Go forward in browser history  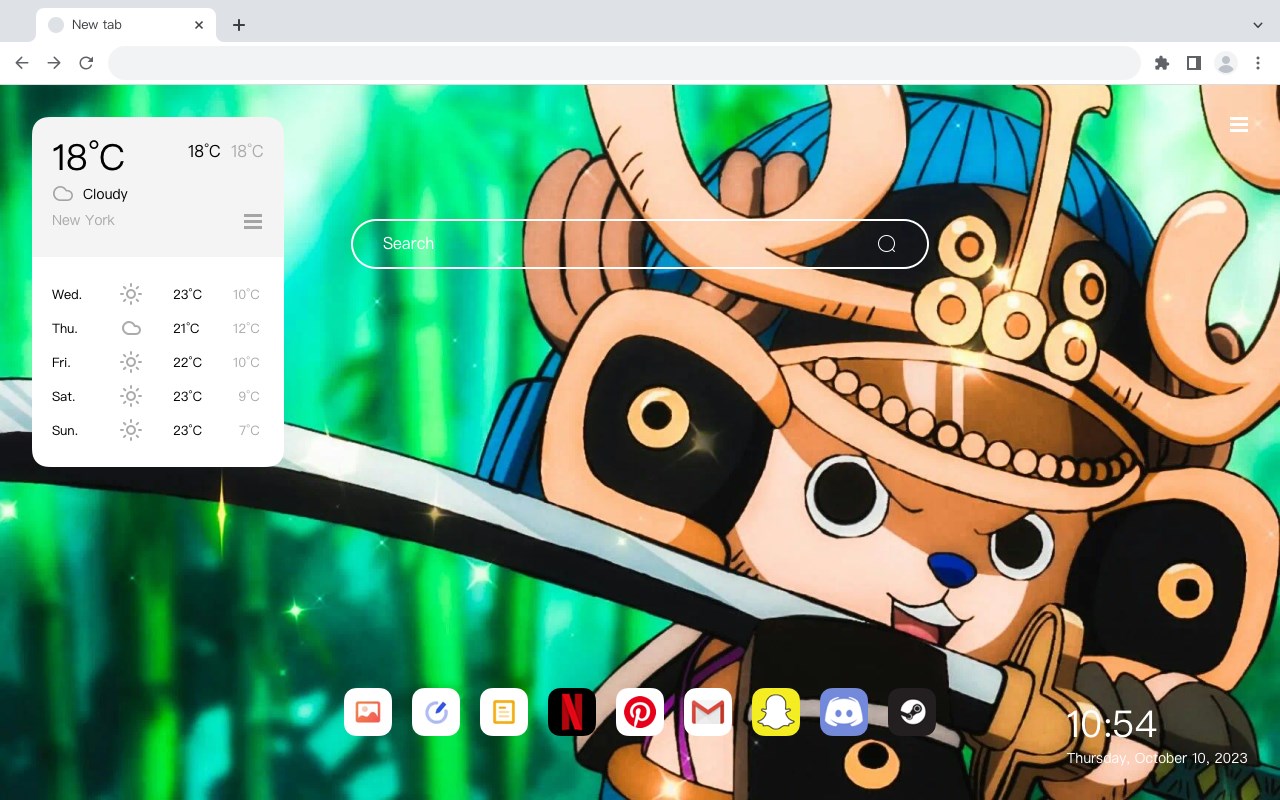click(x=54, y=63)
